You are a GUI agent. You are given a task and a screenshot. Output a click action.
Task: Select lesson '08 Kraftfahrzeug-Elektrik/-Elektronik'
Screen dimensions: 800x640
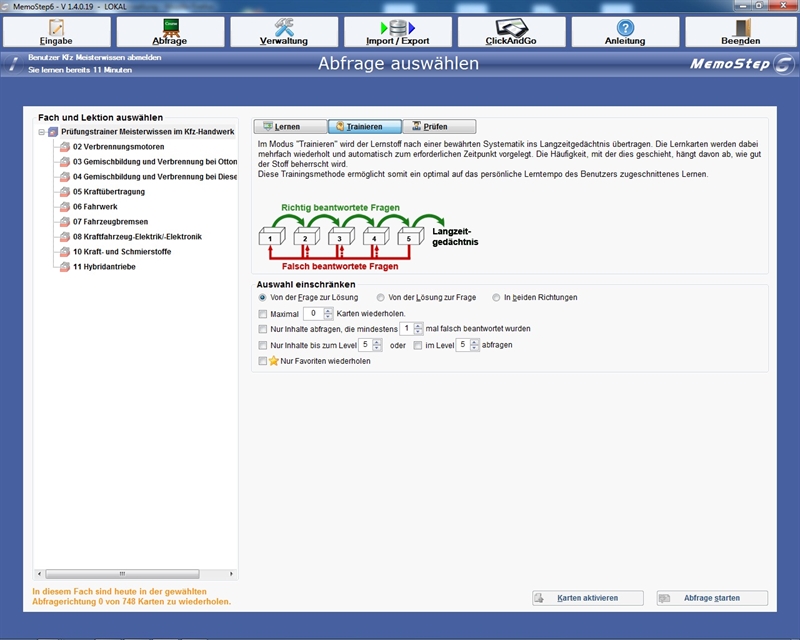[x=137, y=237]
